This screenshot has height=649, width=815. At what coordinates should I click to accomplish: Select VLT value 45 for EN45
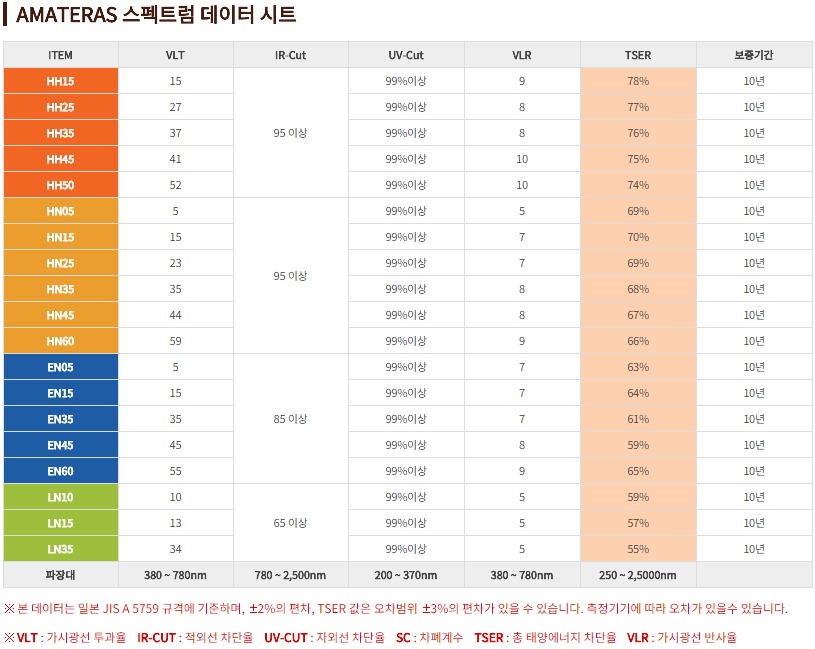pyautogui.click(x=176, y=445)
